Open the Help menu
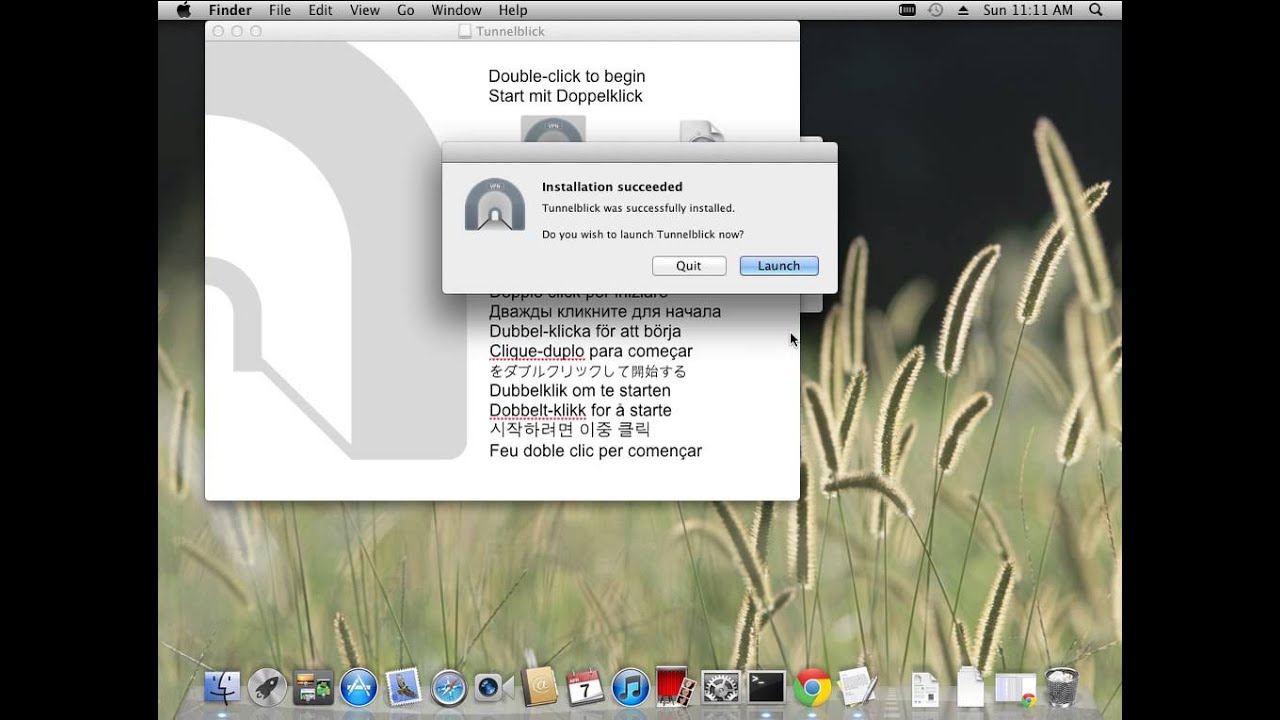This screenshot has height=720, width=1280. pyautogui.click(x=512, y=10)
